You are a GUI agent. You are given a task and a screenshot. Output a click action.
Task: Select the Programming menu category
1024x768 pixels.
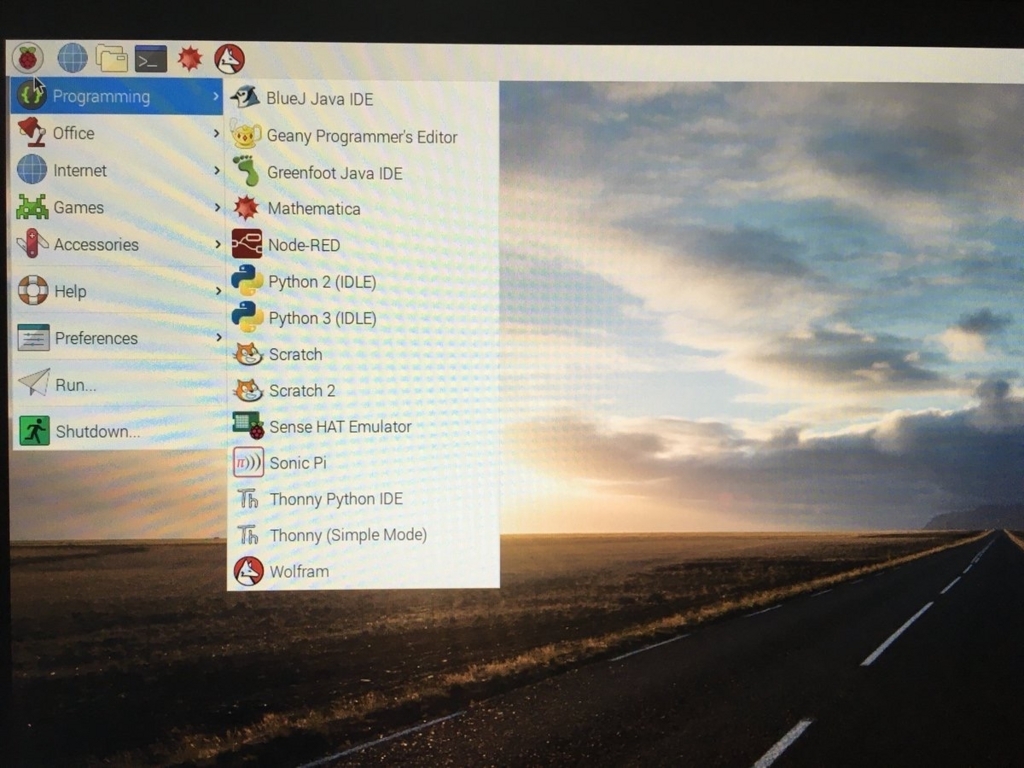(117, 96)
